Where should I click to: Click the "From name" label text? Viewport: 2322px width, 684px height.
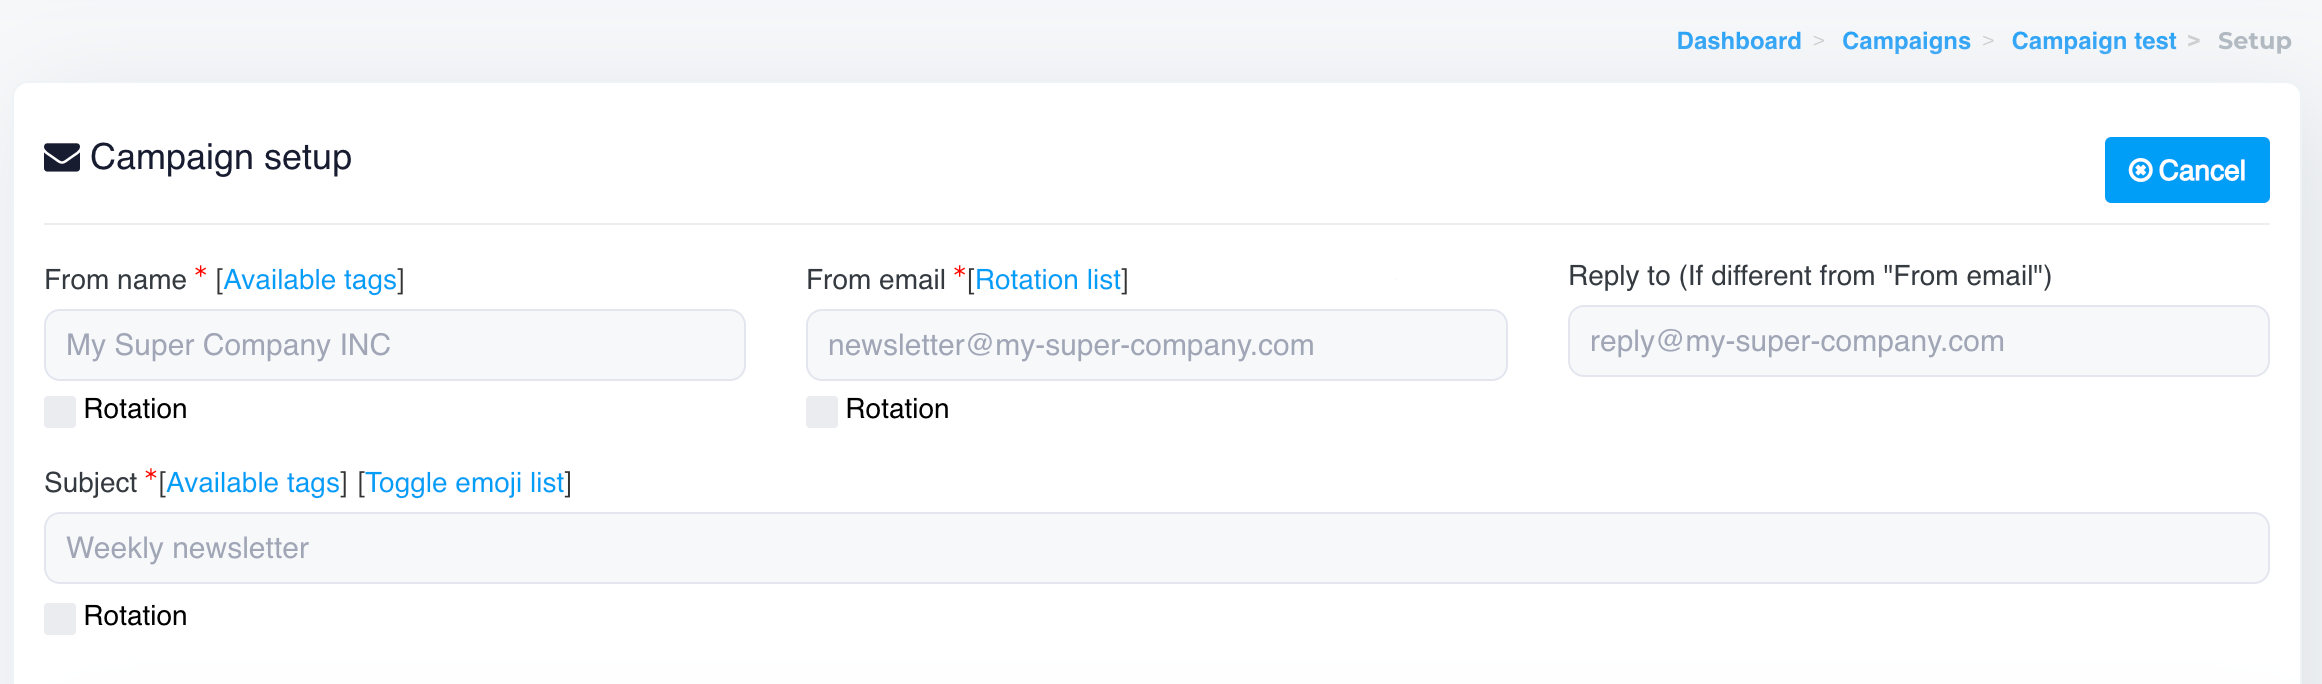(116, 280)
